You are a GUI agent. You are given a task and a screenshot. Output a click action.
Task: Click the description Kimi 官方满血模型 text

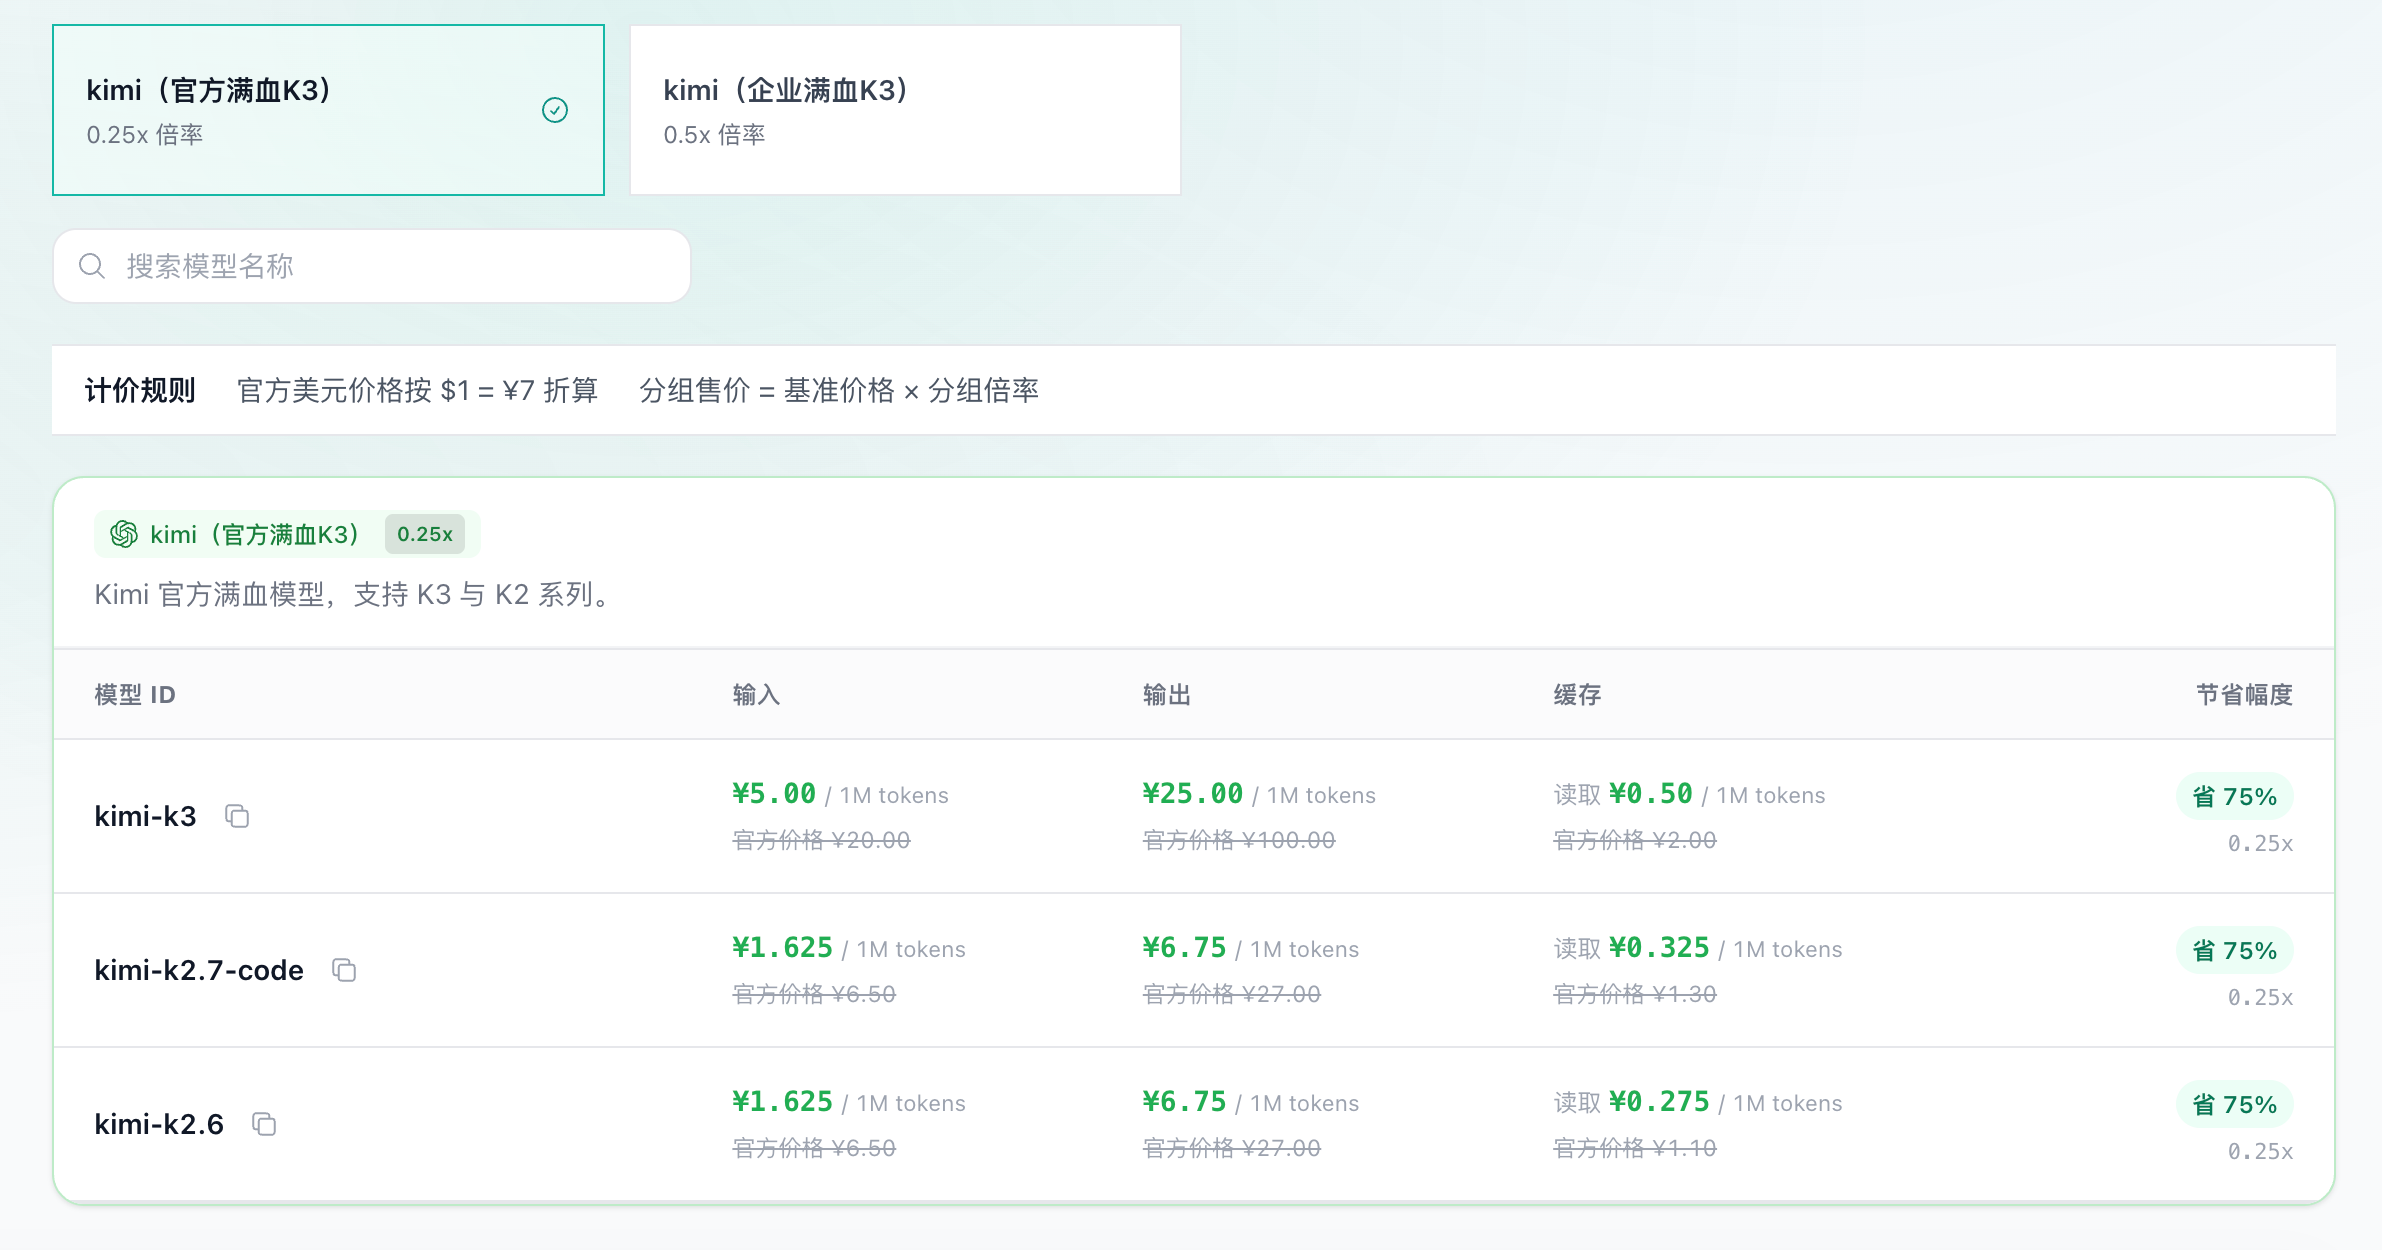coord(355,594)
